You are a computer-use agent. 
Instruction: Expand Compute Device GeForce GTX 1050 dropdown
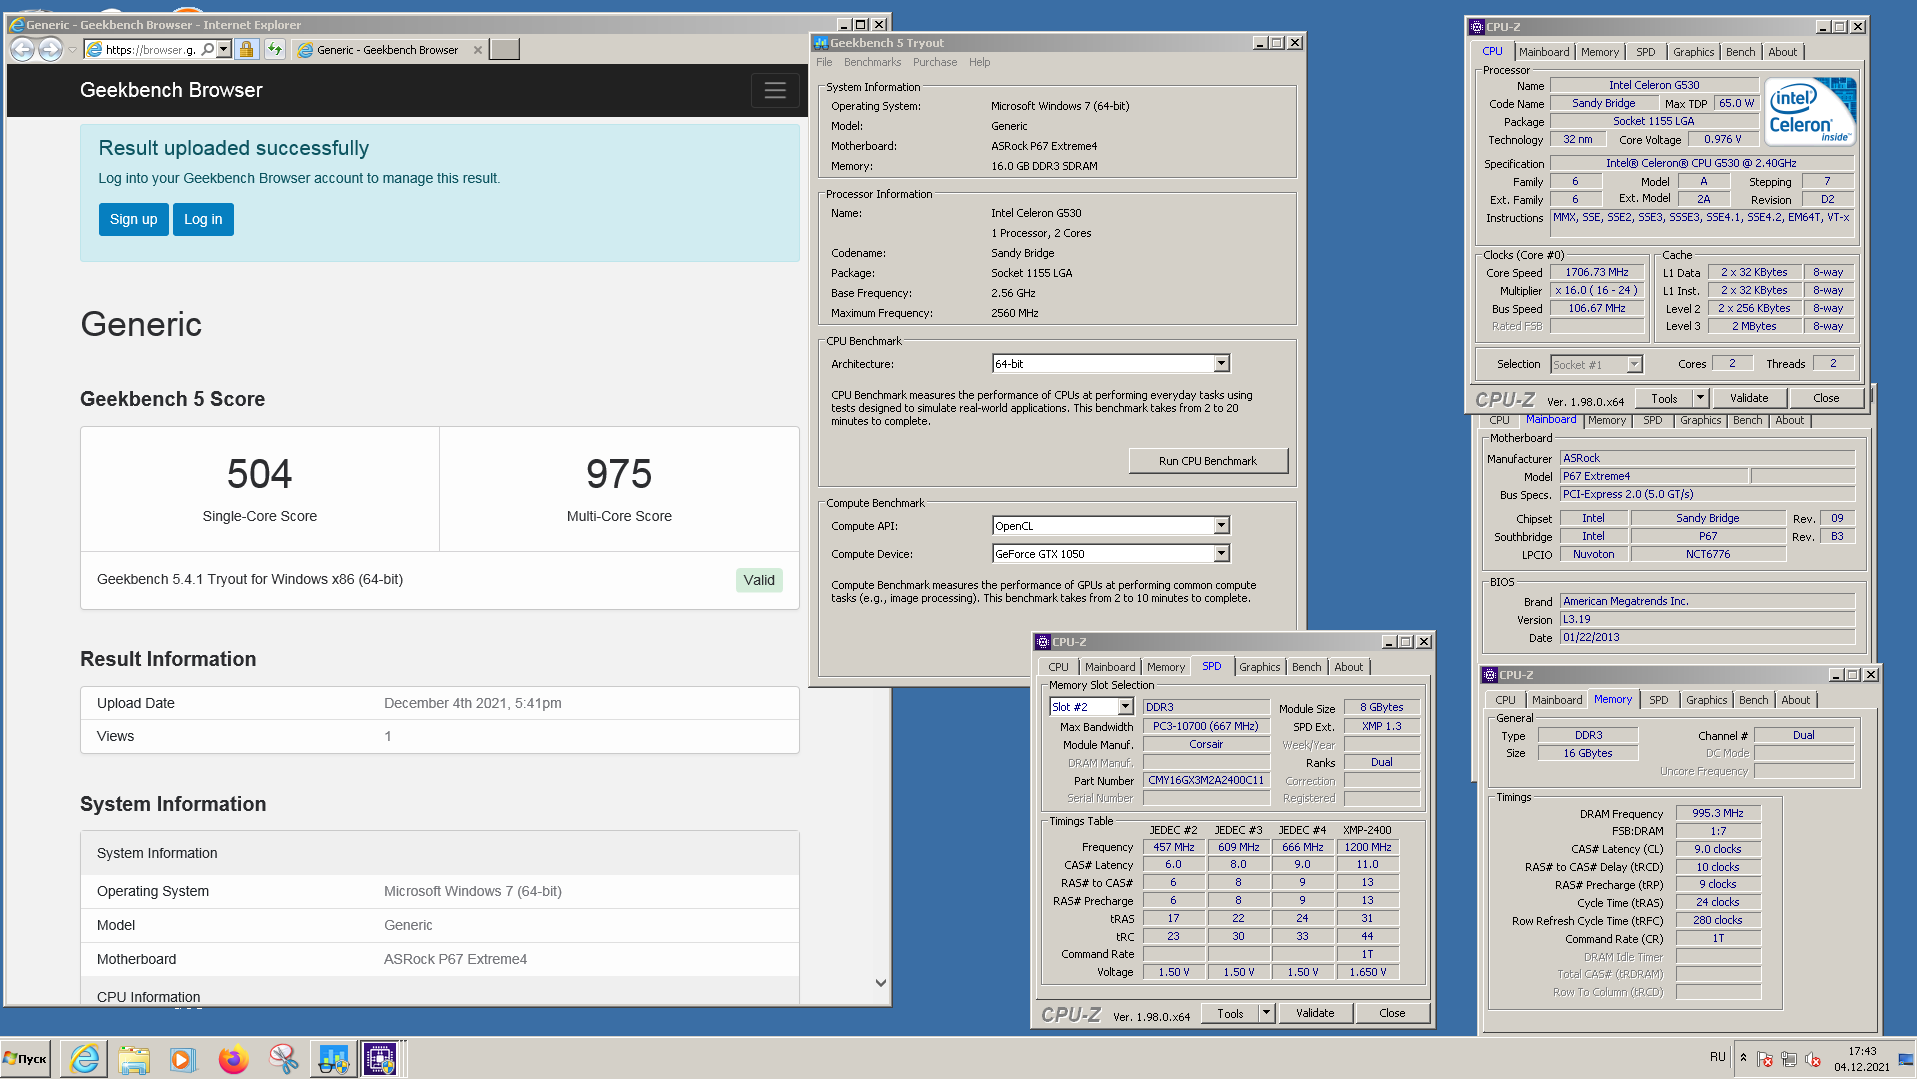click(x=1221, y=554)
